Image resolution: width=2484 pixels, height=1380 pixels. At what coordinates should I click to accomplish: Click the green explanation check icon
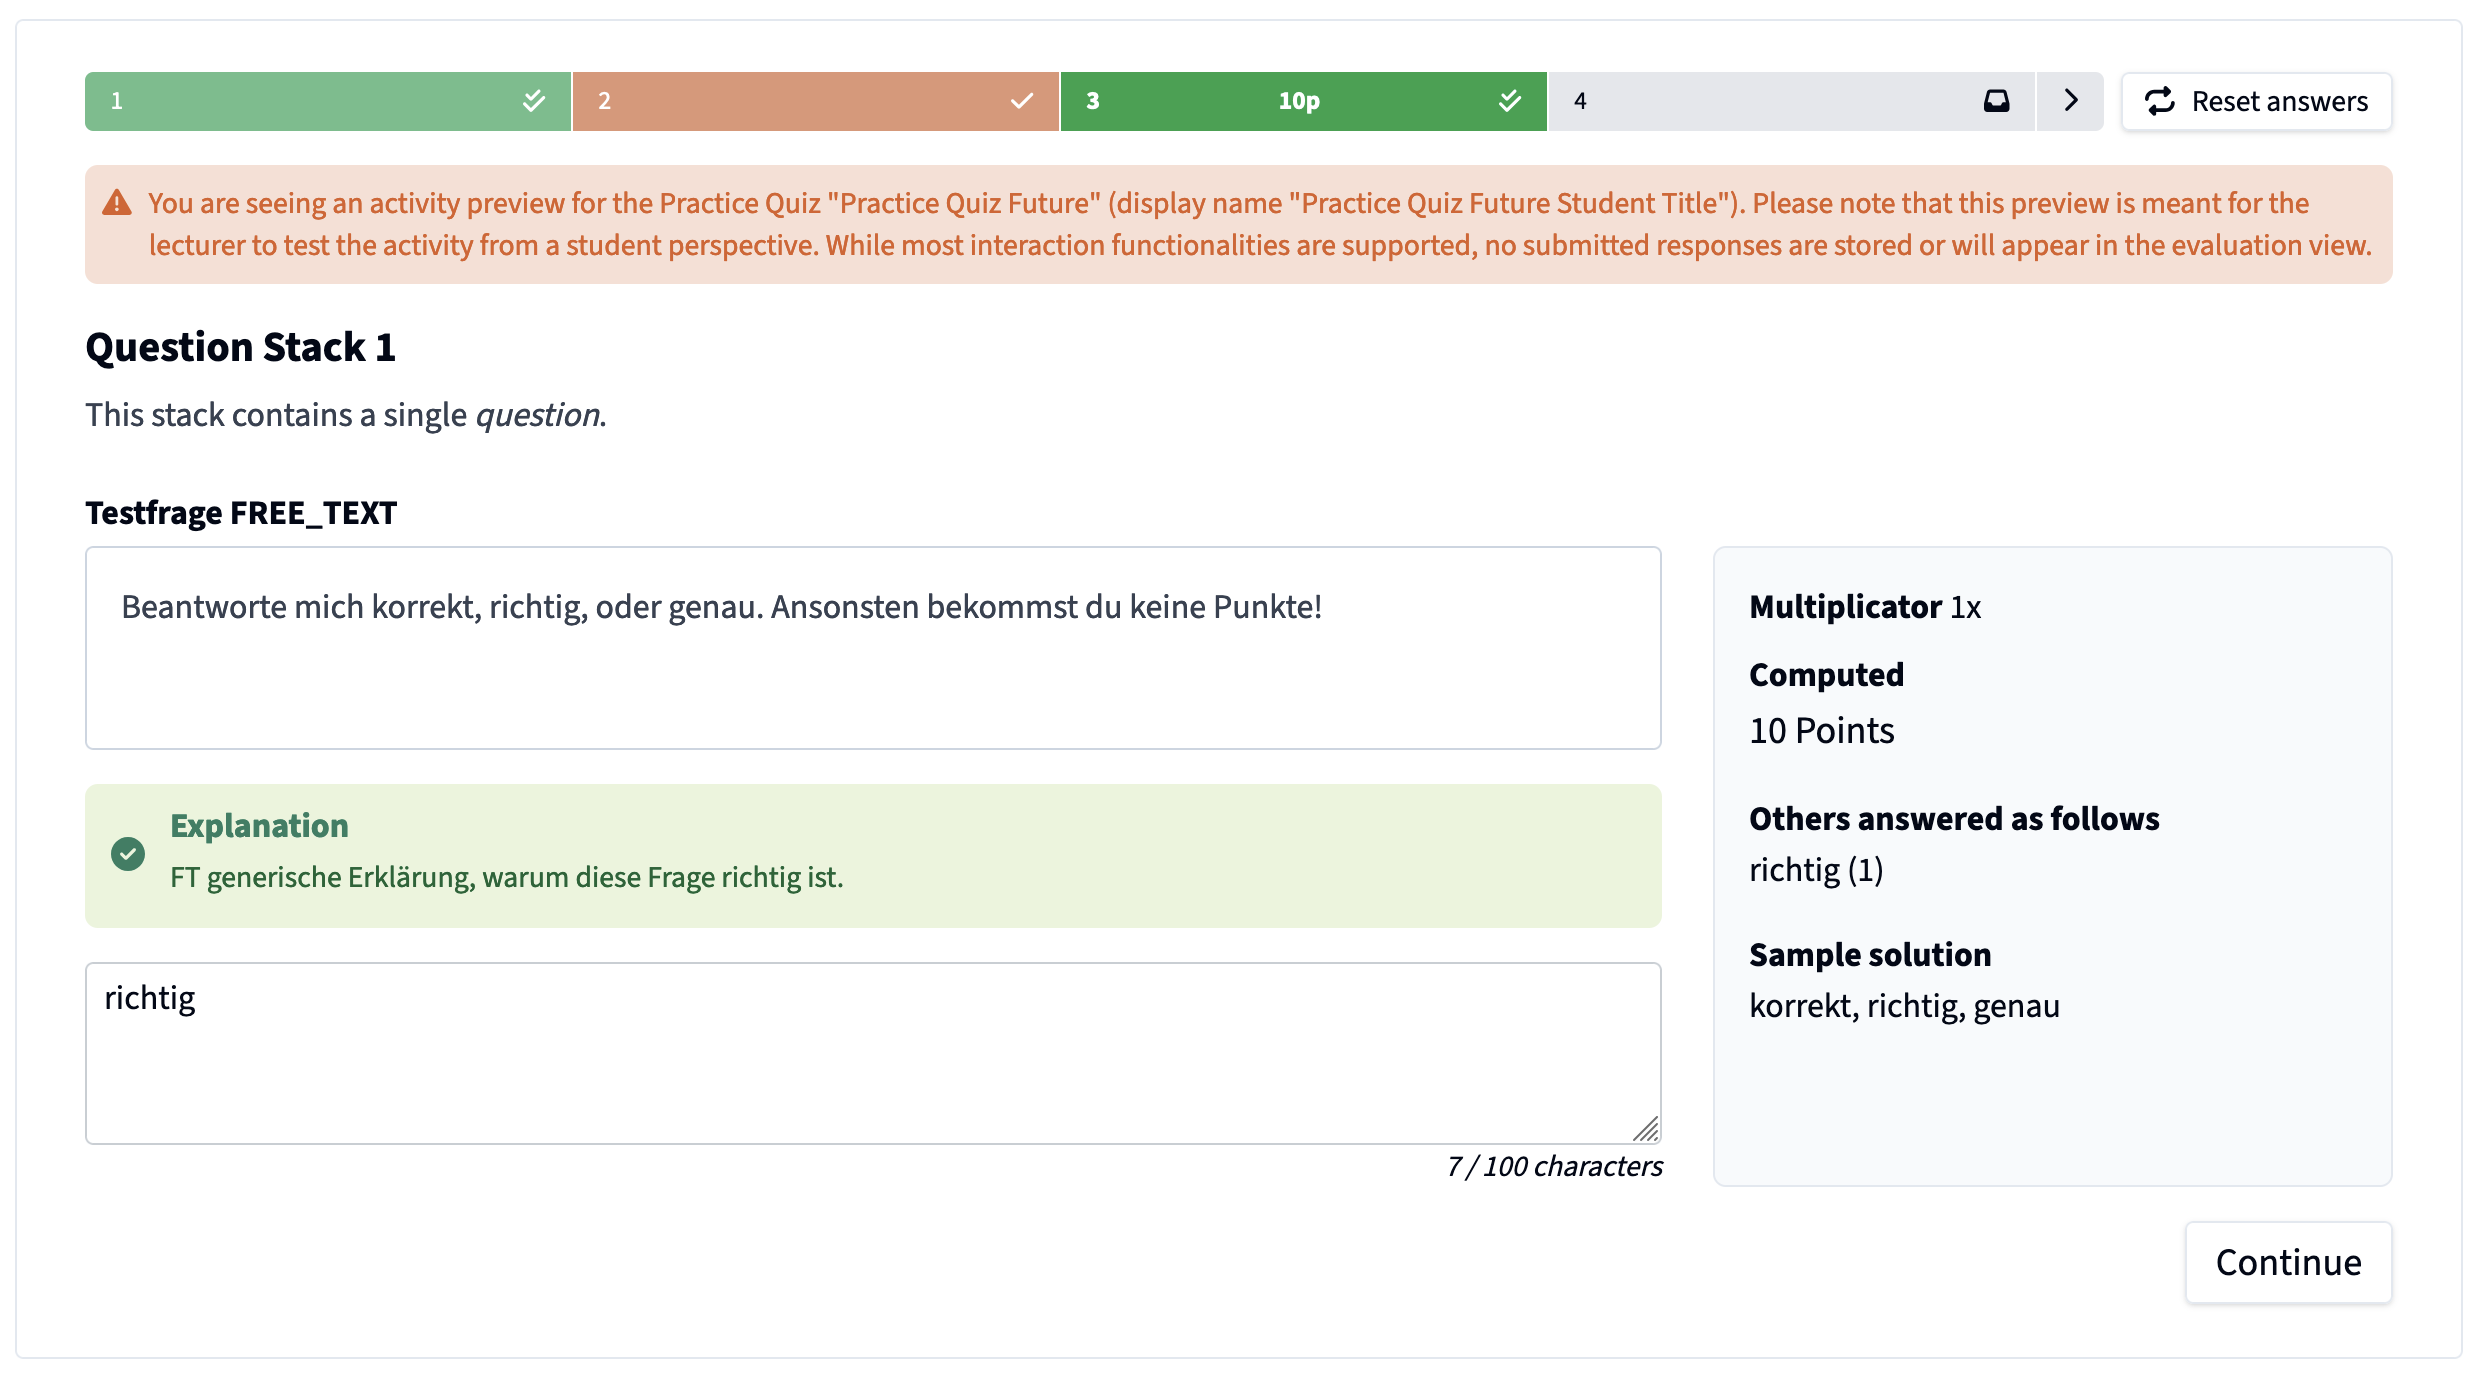128,854
